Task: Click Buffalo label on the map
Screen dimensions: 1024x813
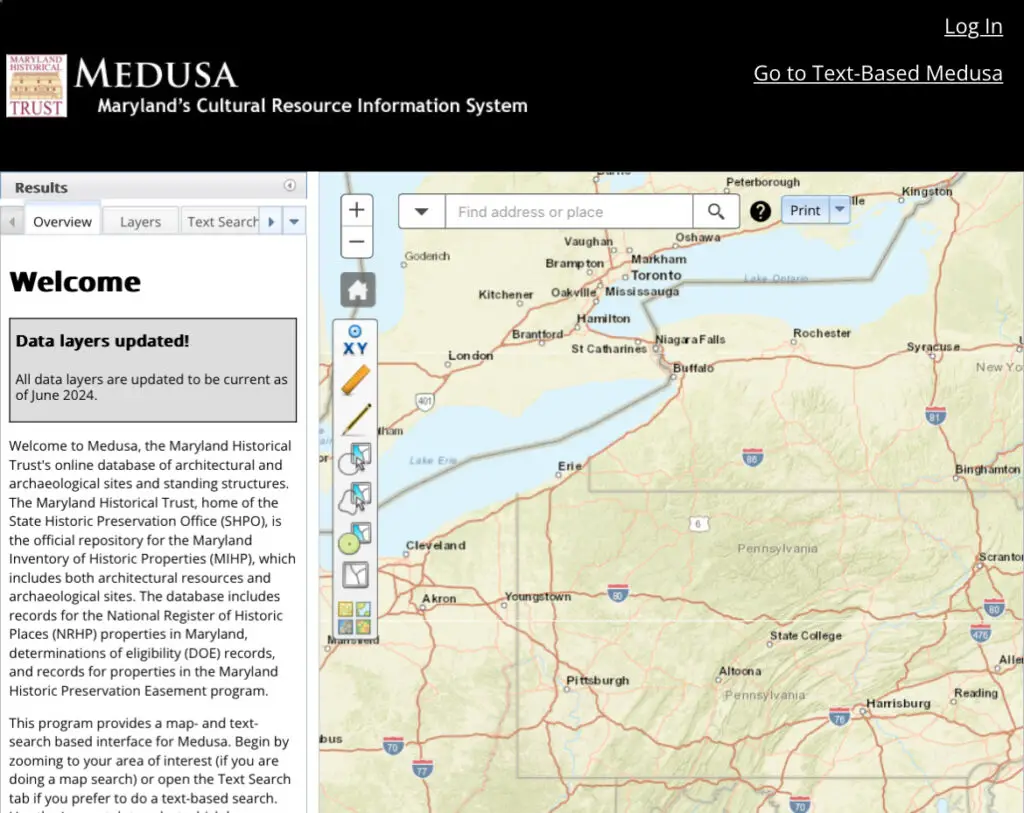Action: (693, 368)
